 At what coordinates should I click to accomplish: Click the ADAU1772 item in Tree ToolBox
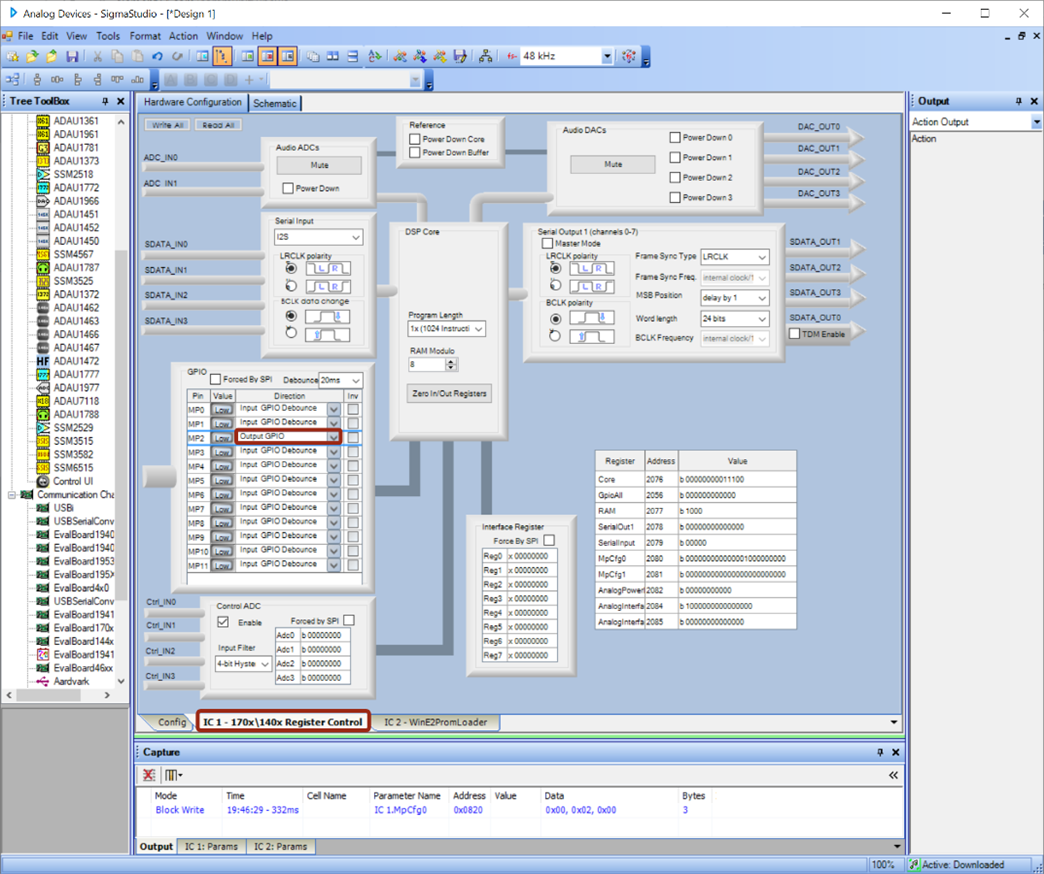pos(76,187)
